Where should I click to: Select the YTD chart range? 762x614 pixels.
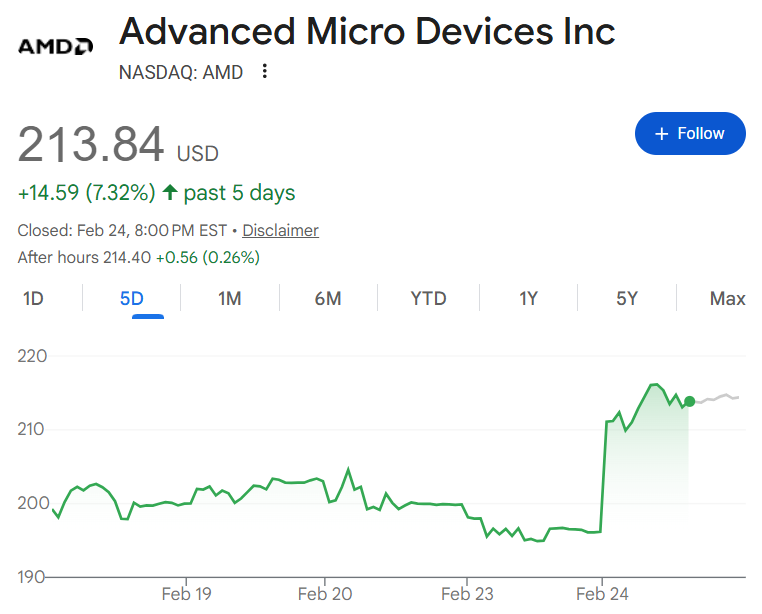coord(428,298)
